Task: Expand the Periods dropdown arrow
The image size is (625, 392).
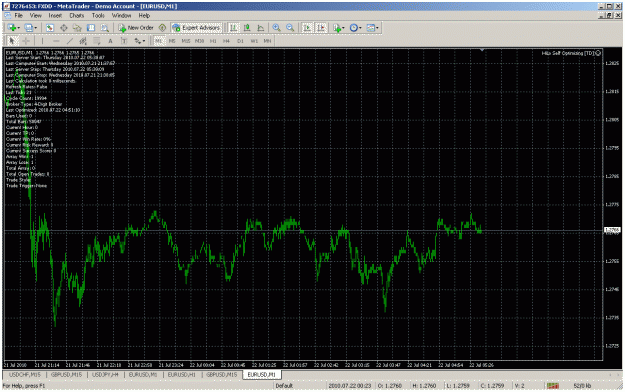Action: (x=360, y=28)
